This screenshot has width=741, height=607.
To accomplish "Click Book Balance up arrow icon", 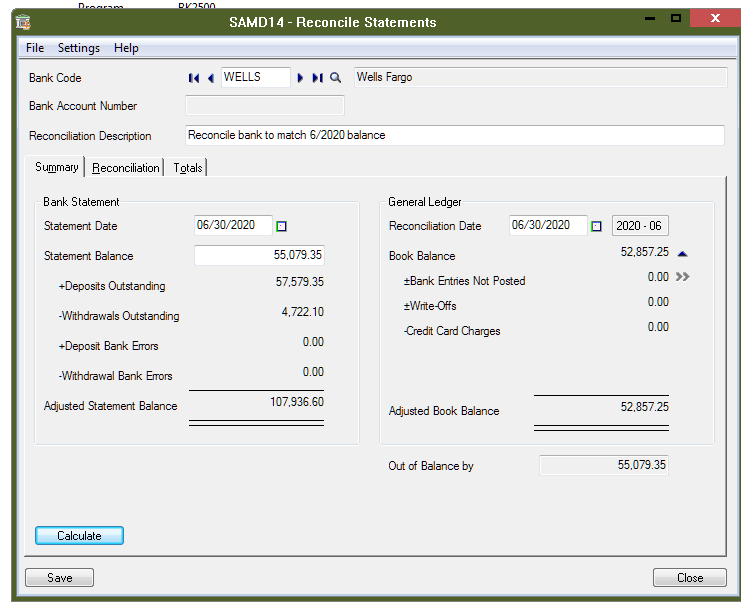I will pos(682,254).
